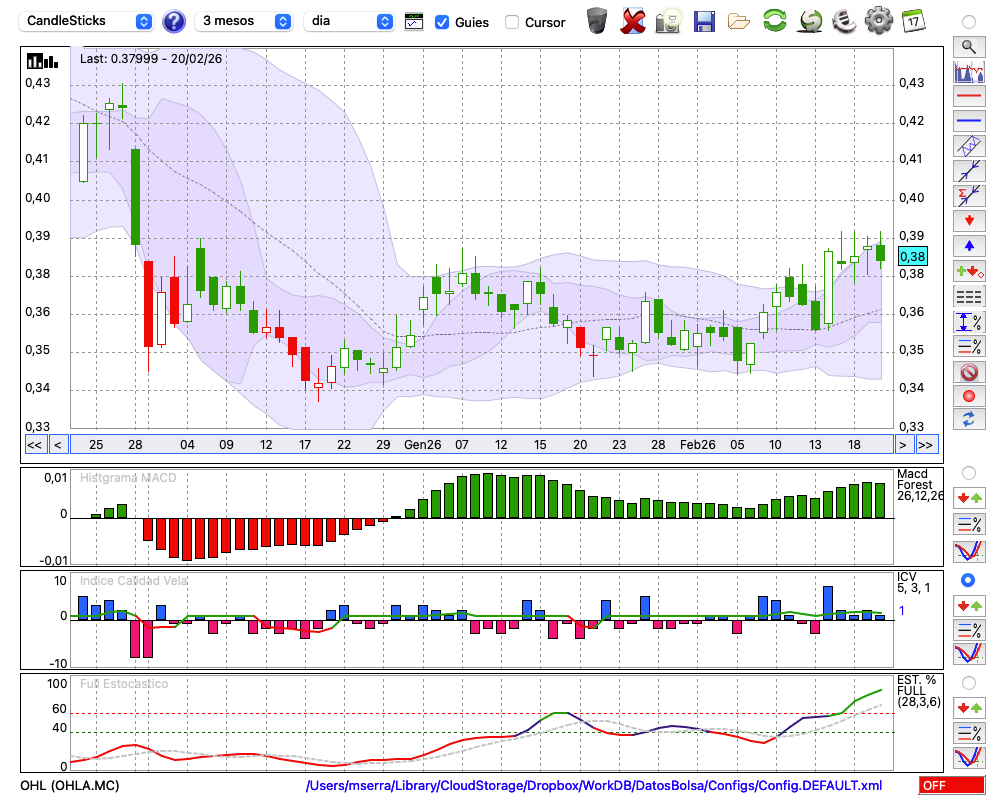Image resolution: width=1000 pixels, height=800 pixels.
Task: Click the blue floppy disk save icon
Action: click(x=704, y=20)
